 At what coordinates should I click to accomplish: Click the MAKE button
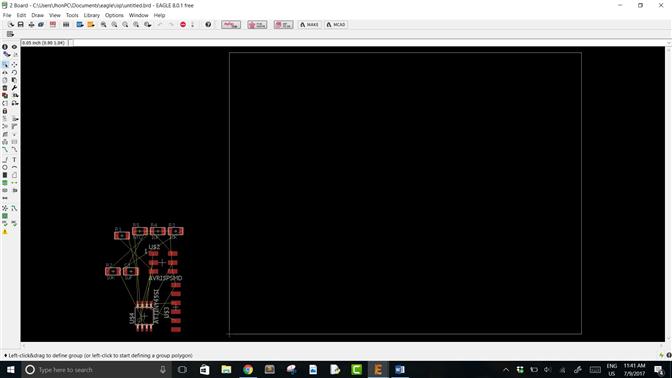tap(309, 24)
